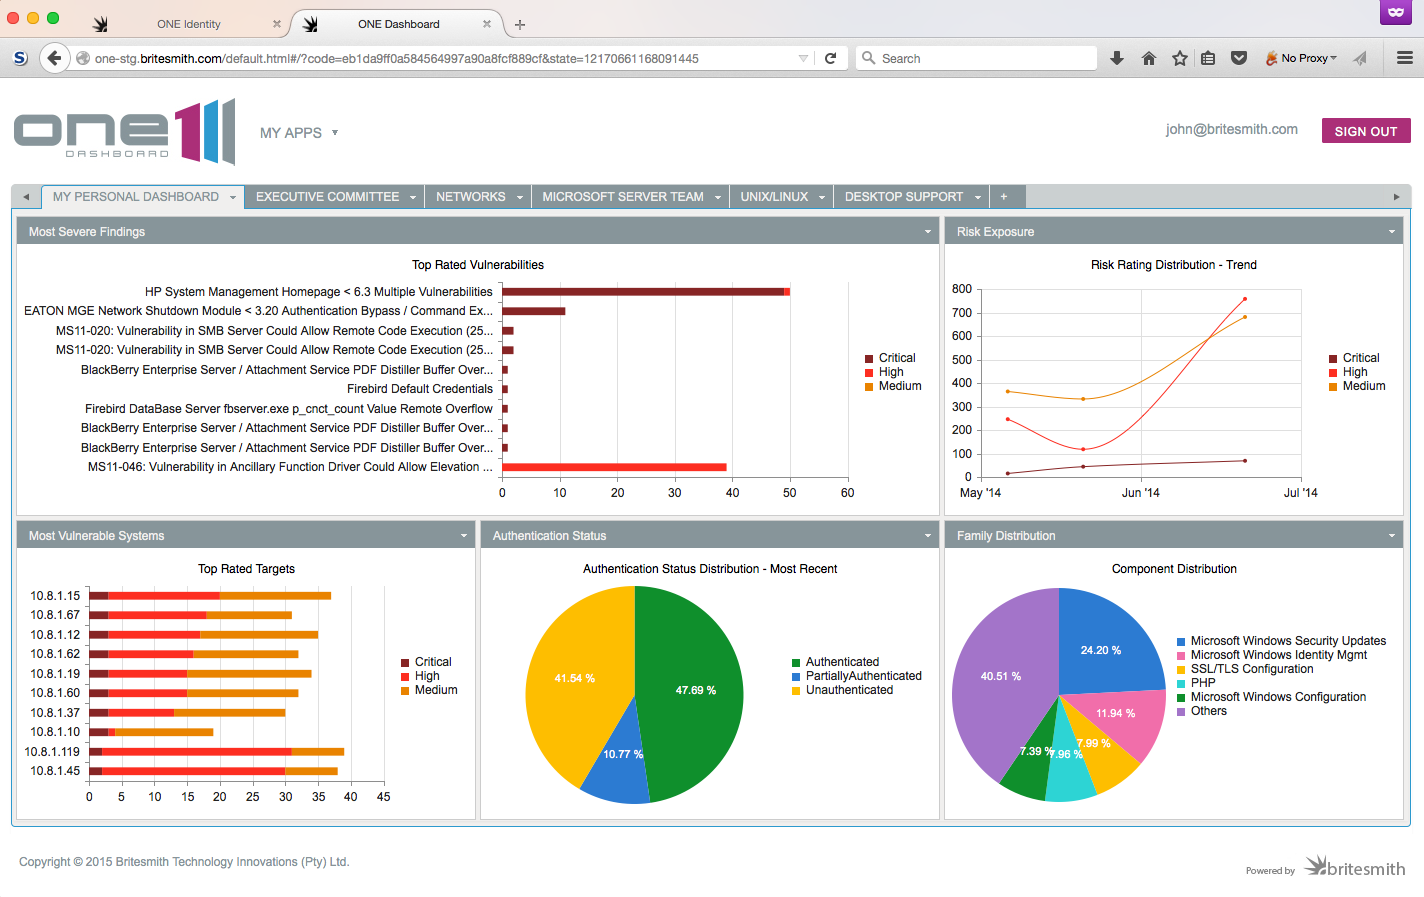Toggle Medium line in Risk Rating legend

pyautogui.click(x=1357, y=386)
